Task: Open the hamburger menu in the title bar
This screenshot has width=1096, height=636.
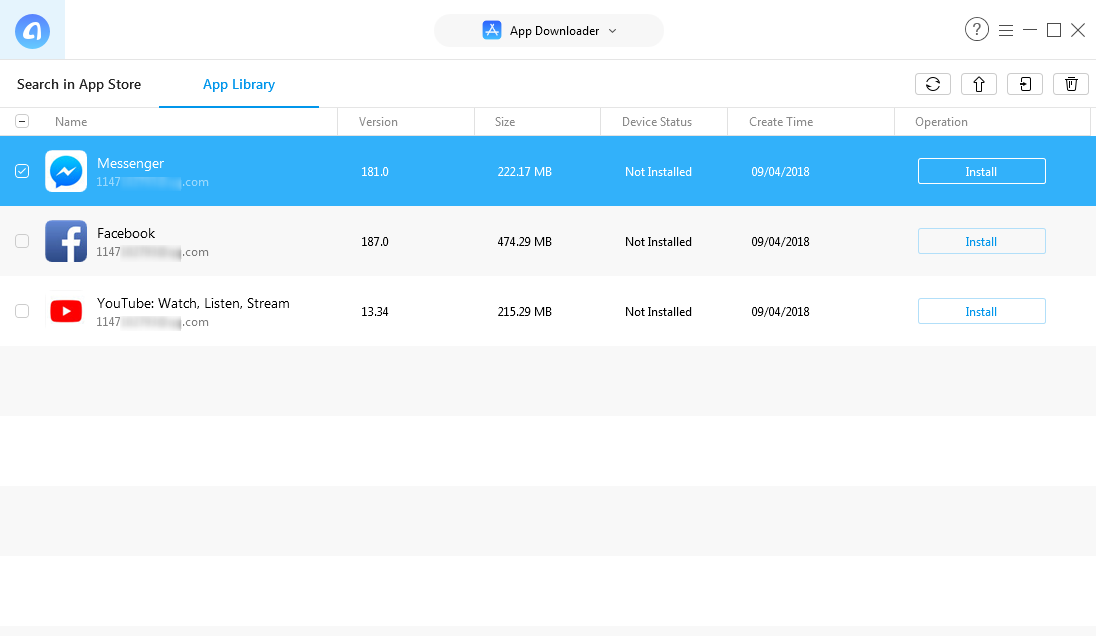Action: (x=1006, y=30)
